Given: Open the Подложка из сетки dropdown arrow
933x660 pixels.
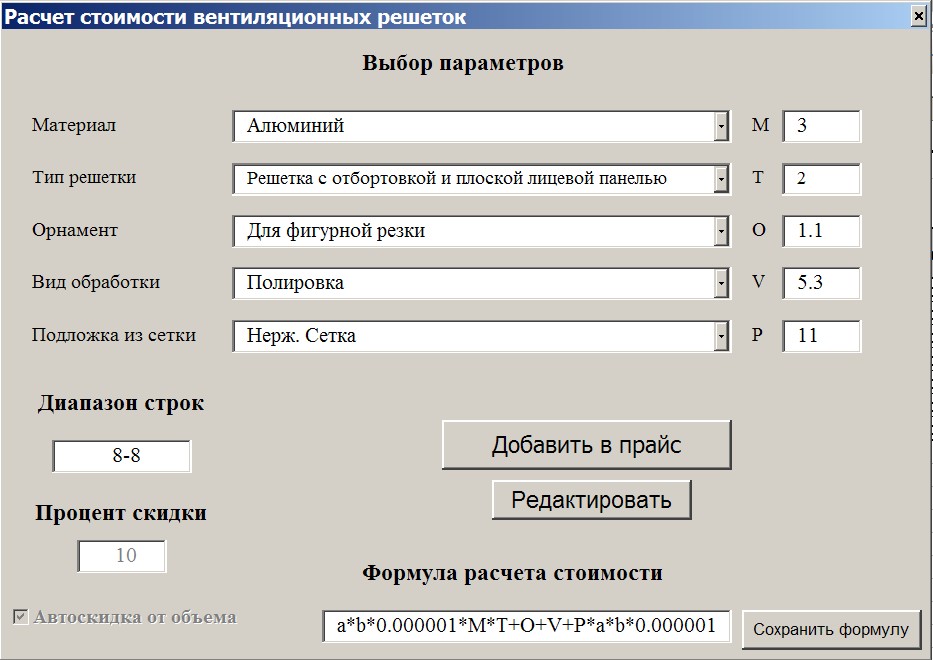Looking at the screenshot, I should (x=721, y=336).
